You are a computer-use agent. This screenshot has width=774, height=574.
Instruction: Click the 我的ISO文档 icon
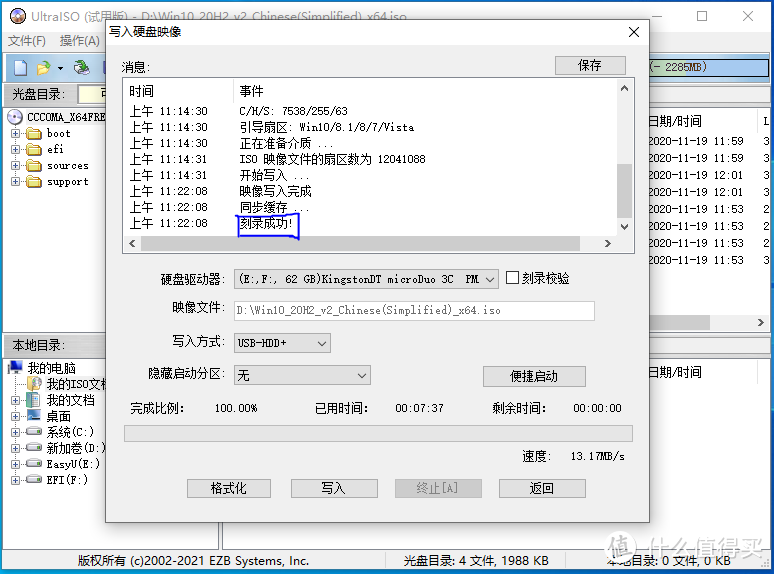click(35, 383)
